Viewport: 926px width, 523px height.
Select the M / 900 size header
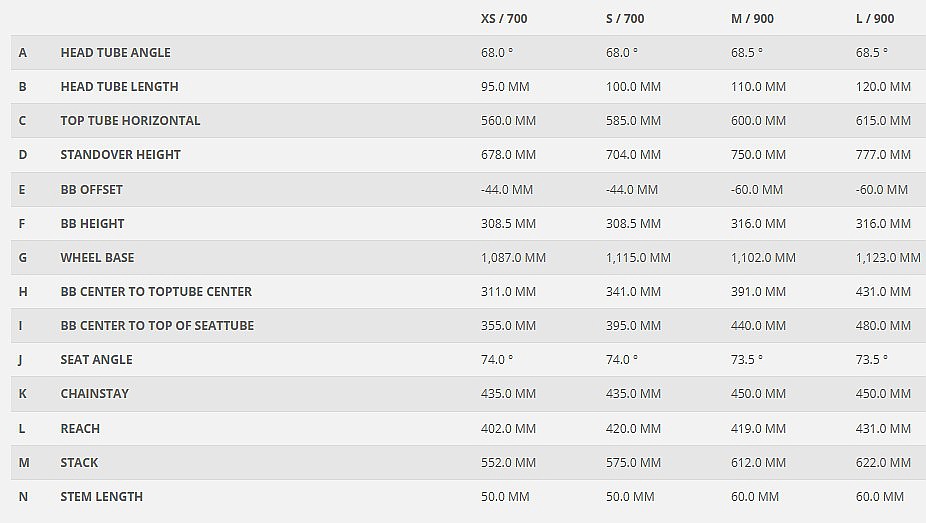coord(752,18)
